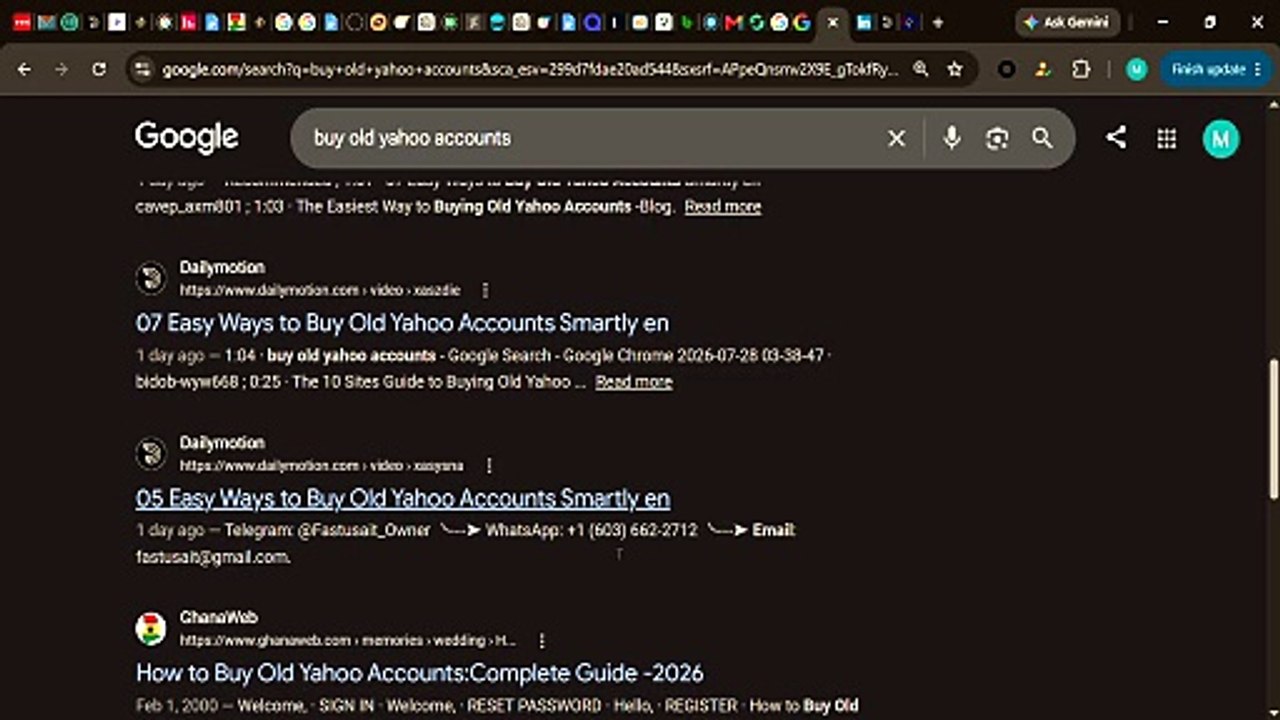The height and width of the screenshot is (720, 1280).
Task: Open '05 Easy Ways to Buy Old Yahoo Accounts' result
Action: point(403,498)
